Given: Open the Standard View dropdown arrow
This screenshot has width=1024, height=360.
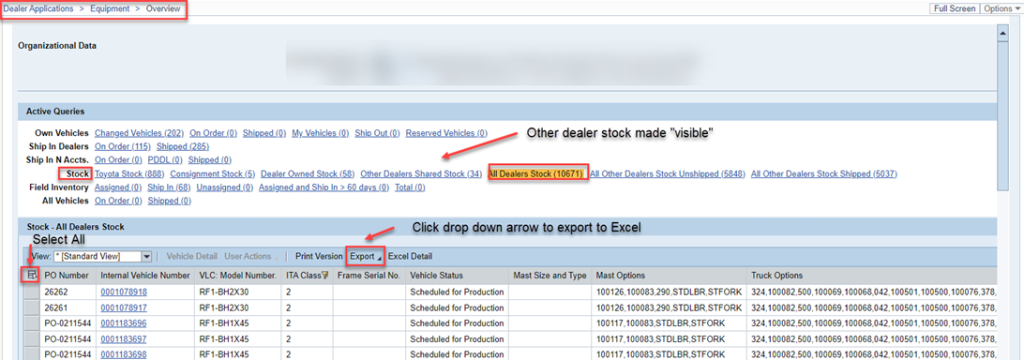Looking at the screenshot, I should pos(147,257).
